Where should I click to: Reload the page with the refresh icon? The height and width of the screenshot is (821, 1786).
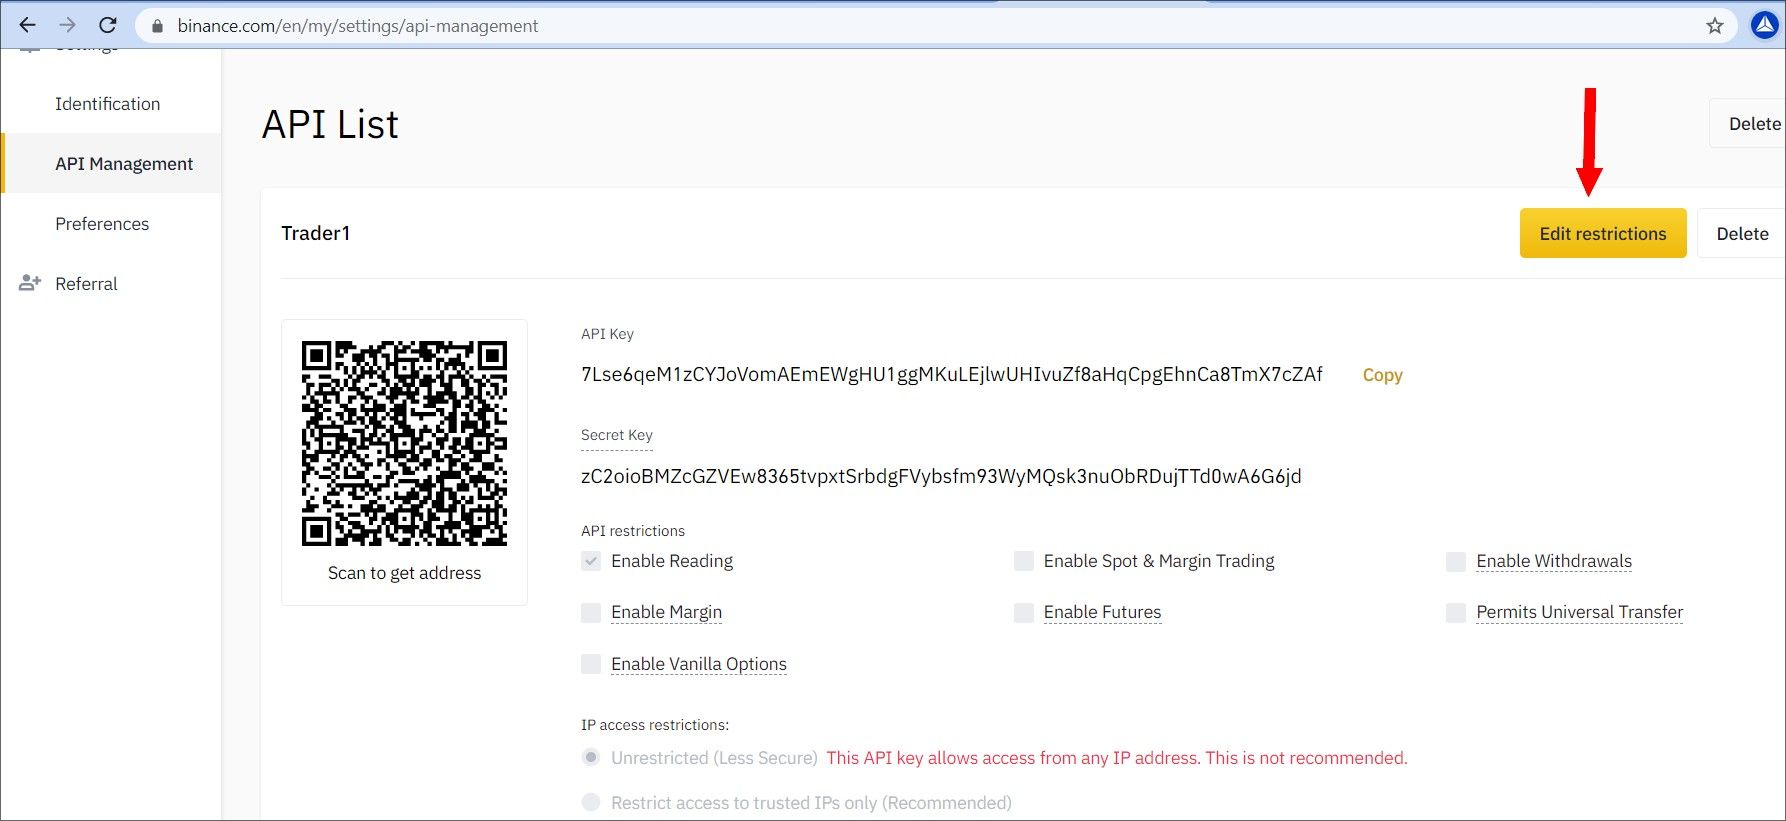click(x=108, y=25)
